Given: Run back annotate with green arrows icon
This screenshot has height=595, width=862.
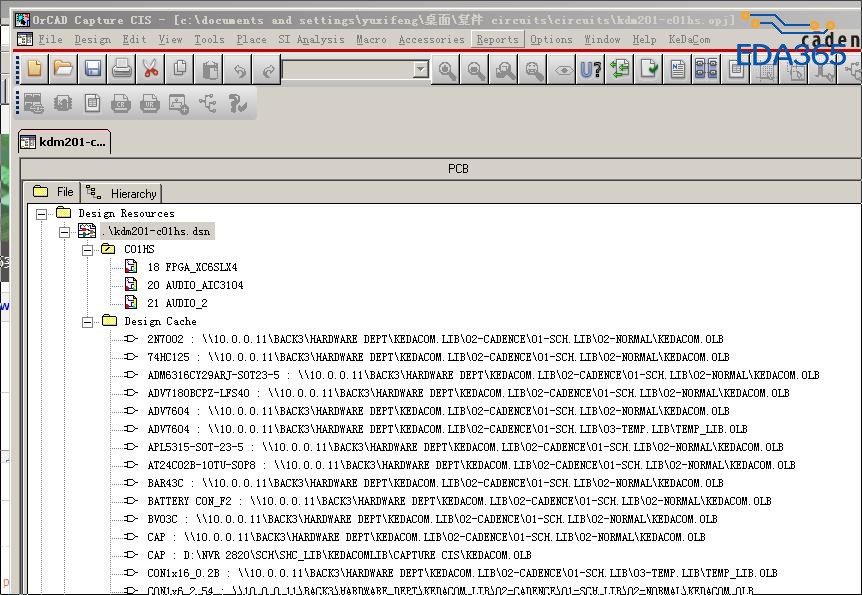Looking at the screenshot, I should (620, 69).
